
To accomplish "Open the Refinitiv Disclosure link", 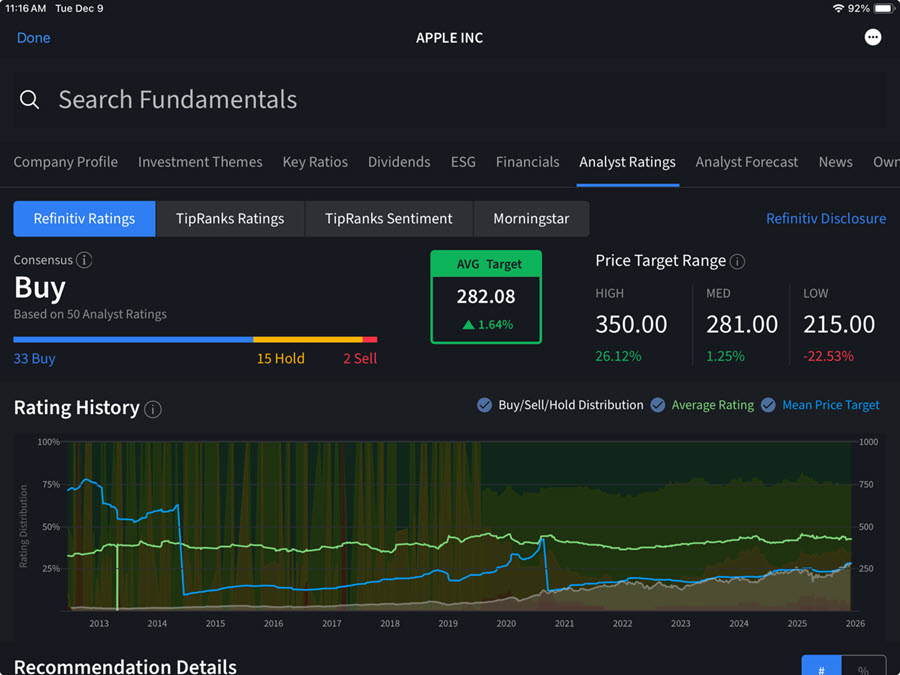I will (825, 219).
